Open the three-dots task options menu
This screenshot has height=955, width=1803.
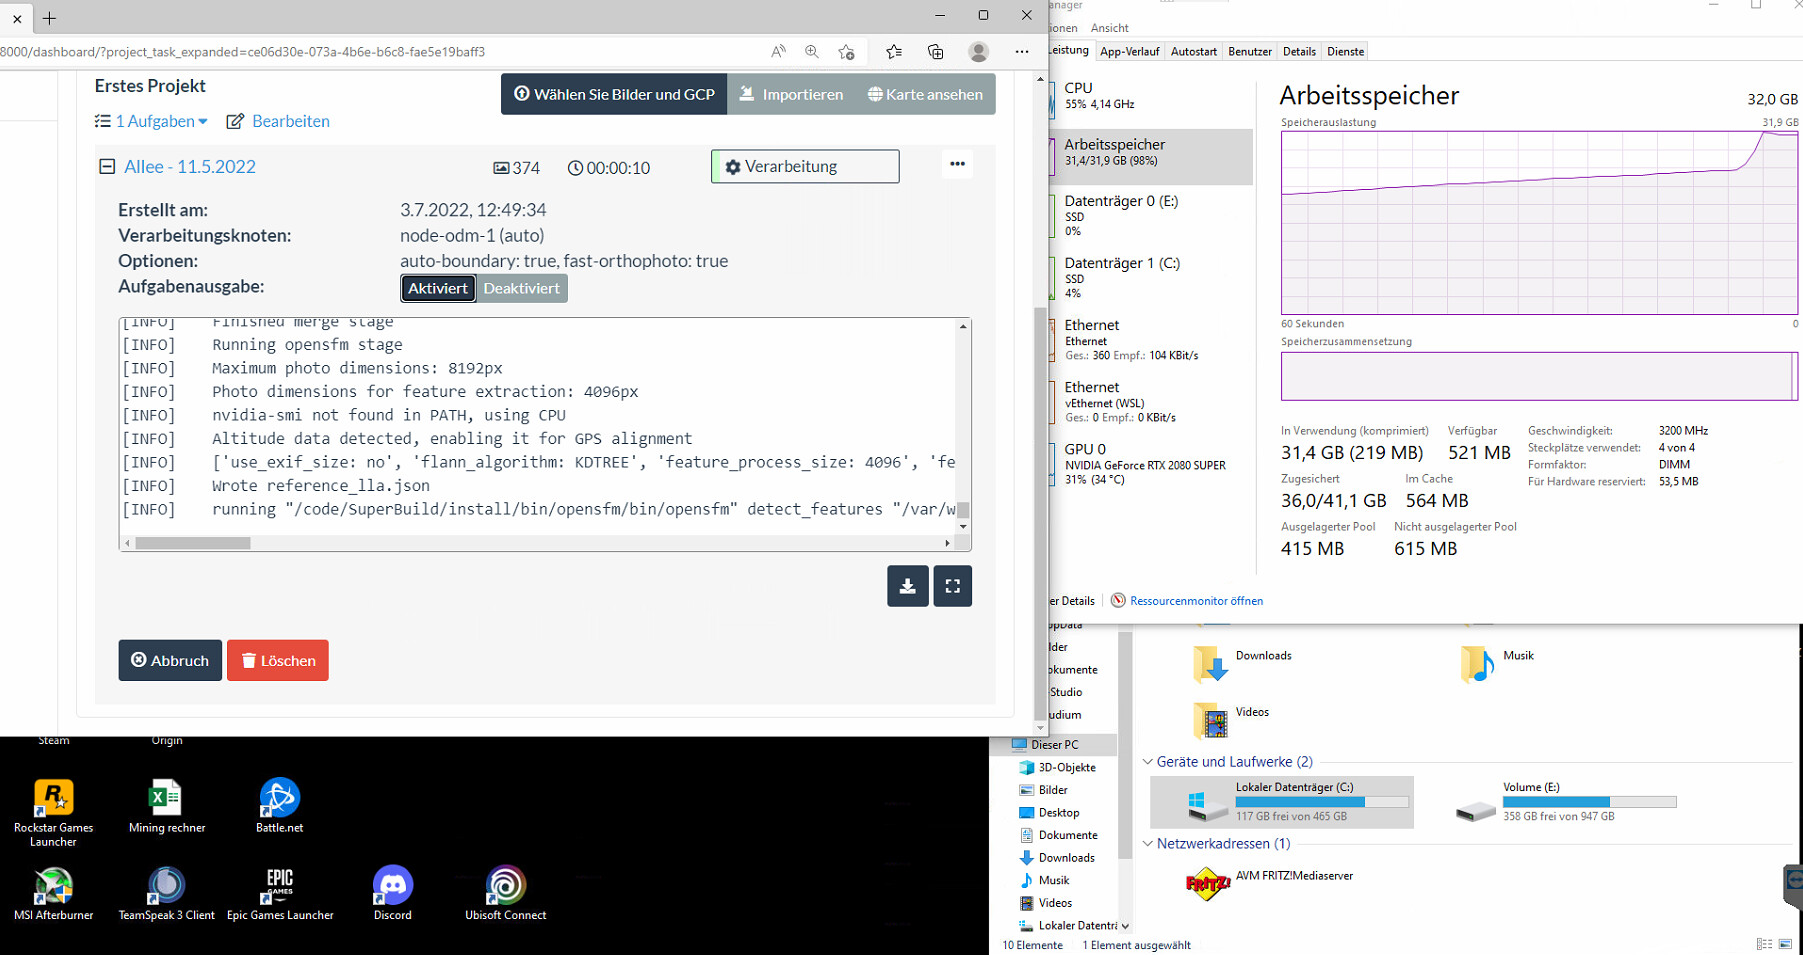tap(957, 164)
